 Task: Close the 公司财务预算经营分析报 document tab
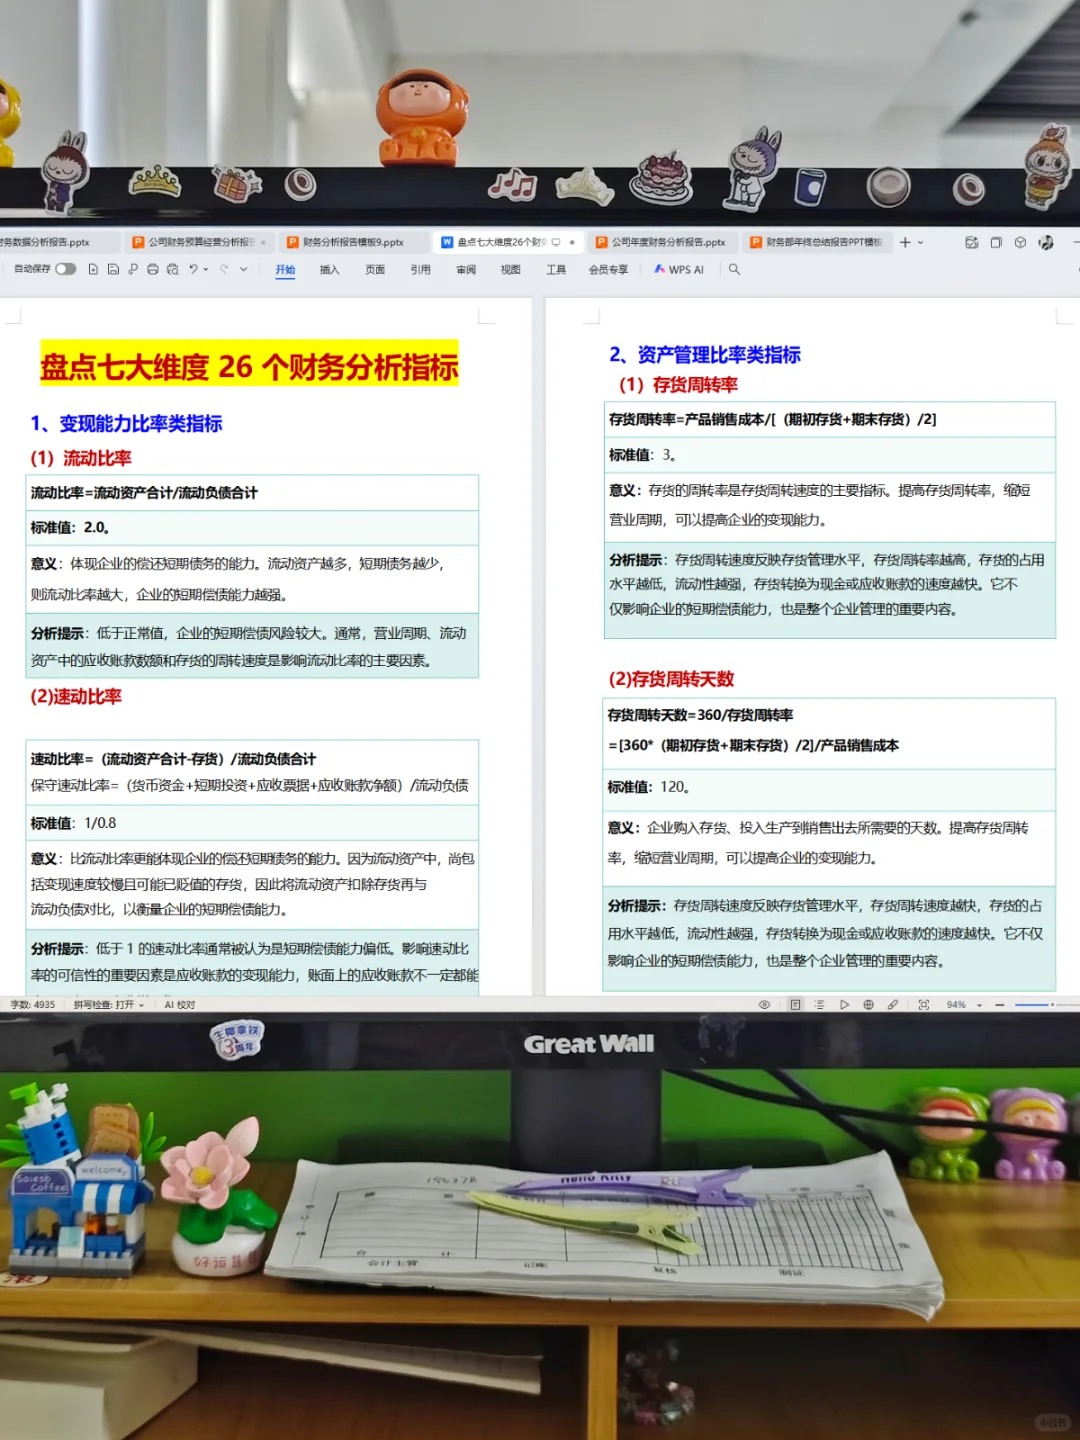click(263, 242)
